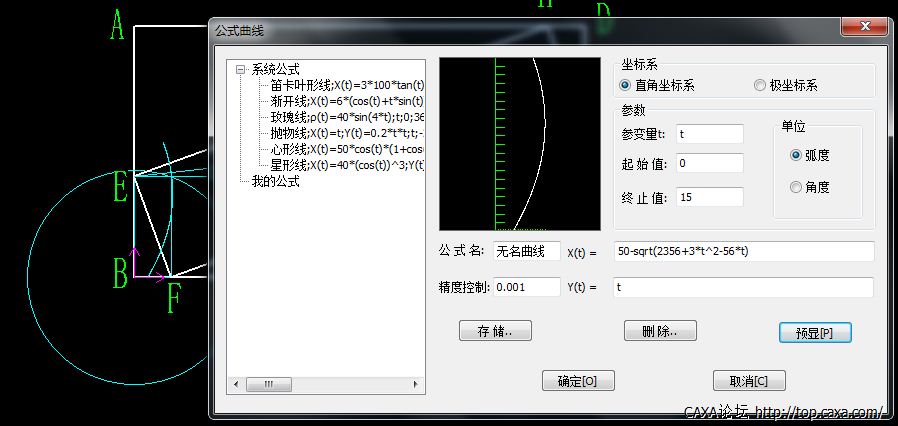This screenshot has width=898, height=426.
Task: Open the 我的公式 tree node
Action: click(x=275, y=182)
